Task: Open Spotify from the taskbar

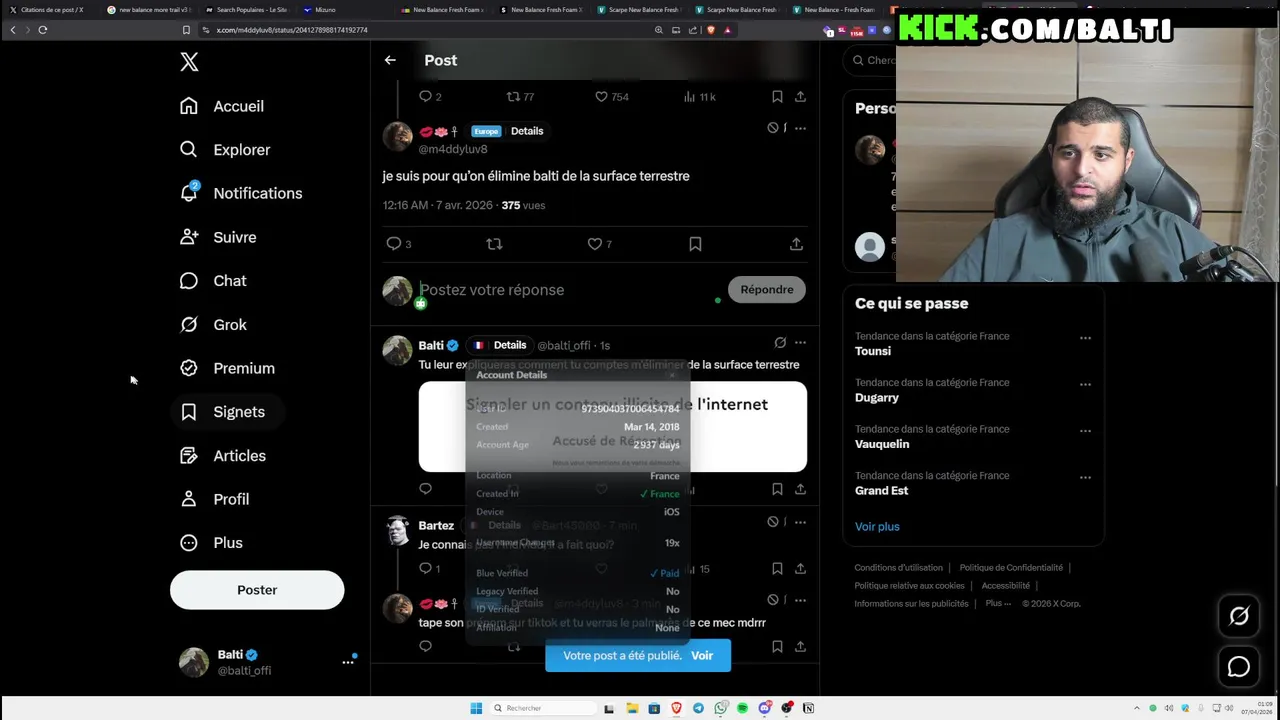Action: pos(742,708)
